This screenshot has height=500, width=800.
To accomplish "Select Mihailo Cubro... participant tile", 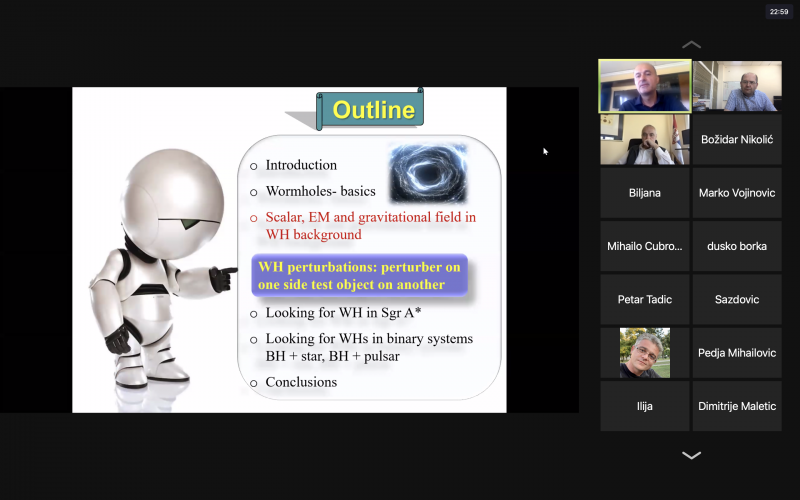I will (x=645, y=246).
